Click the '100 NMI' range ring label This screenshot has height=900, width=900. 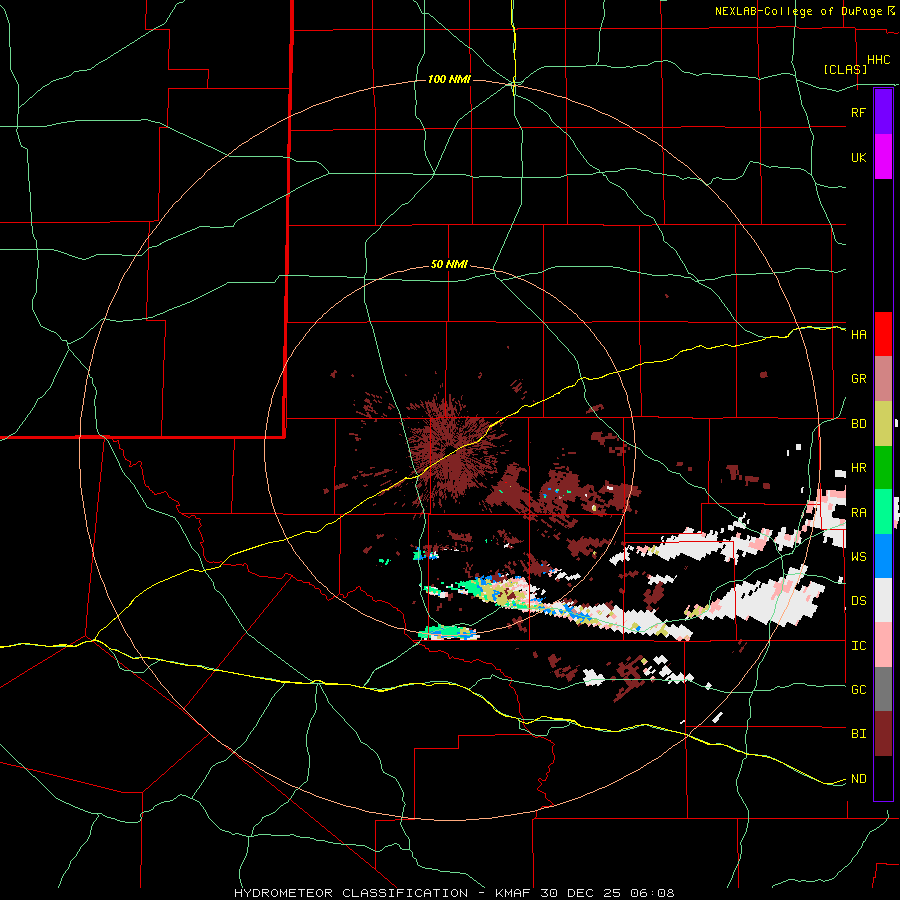pyautogui.click(x=449, y=79)
